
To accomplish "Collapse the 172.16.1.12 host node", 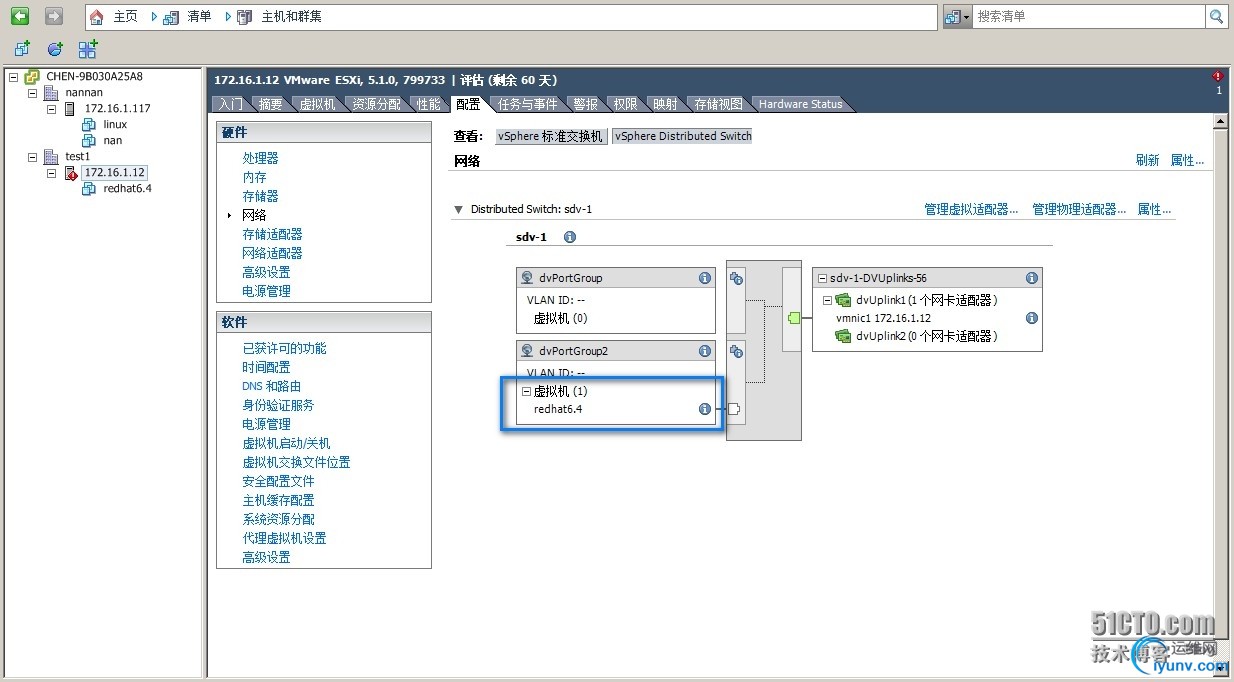I will click(51, 172).
